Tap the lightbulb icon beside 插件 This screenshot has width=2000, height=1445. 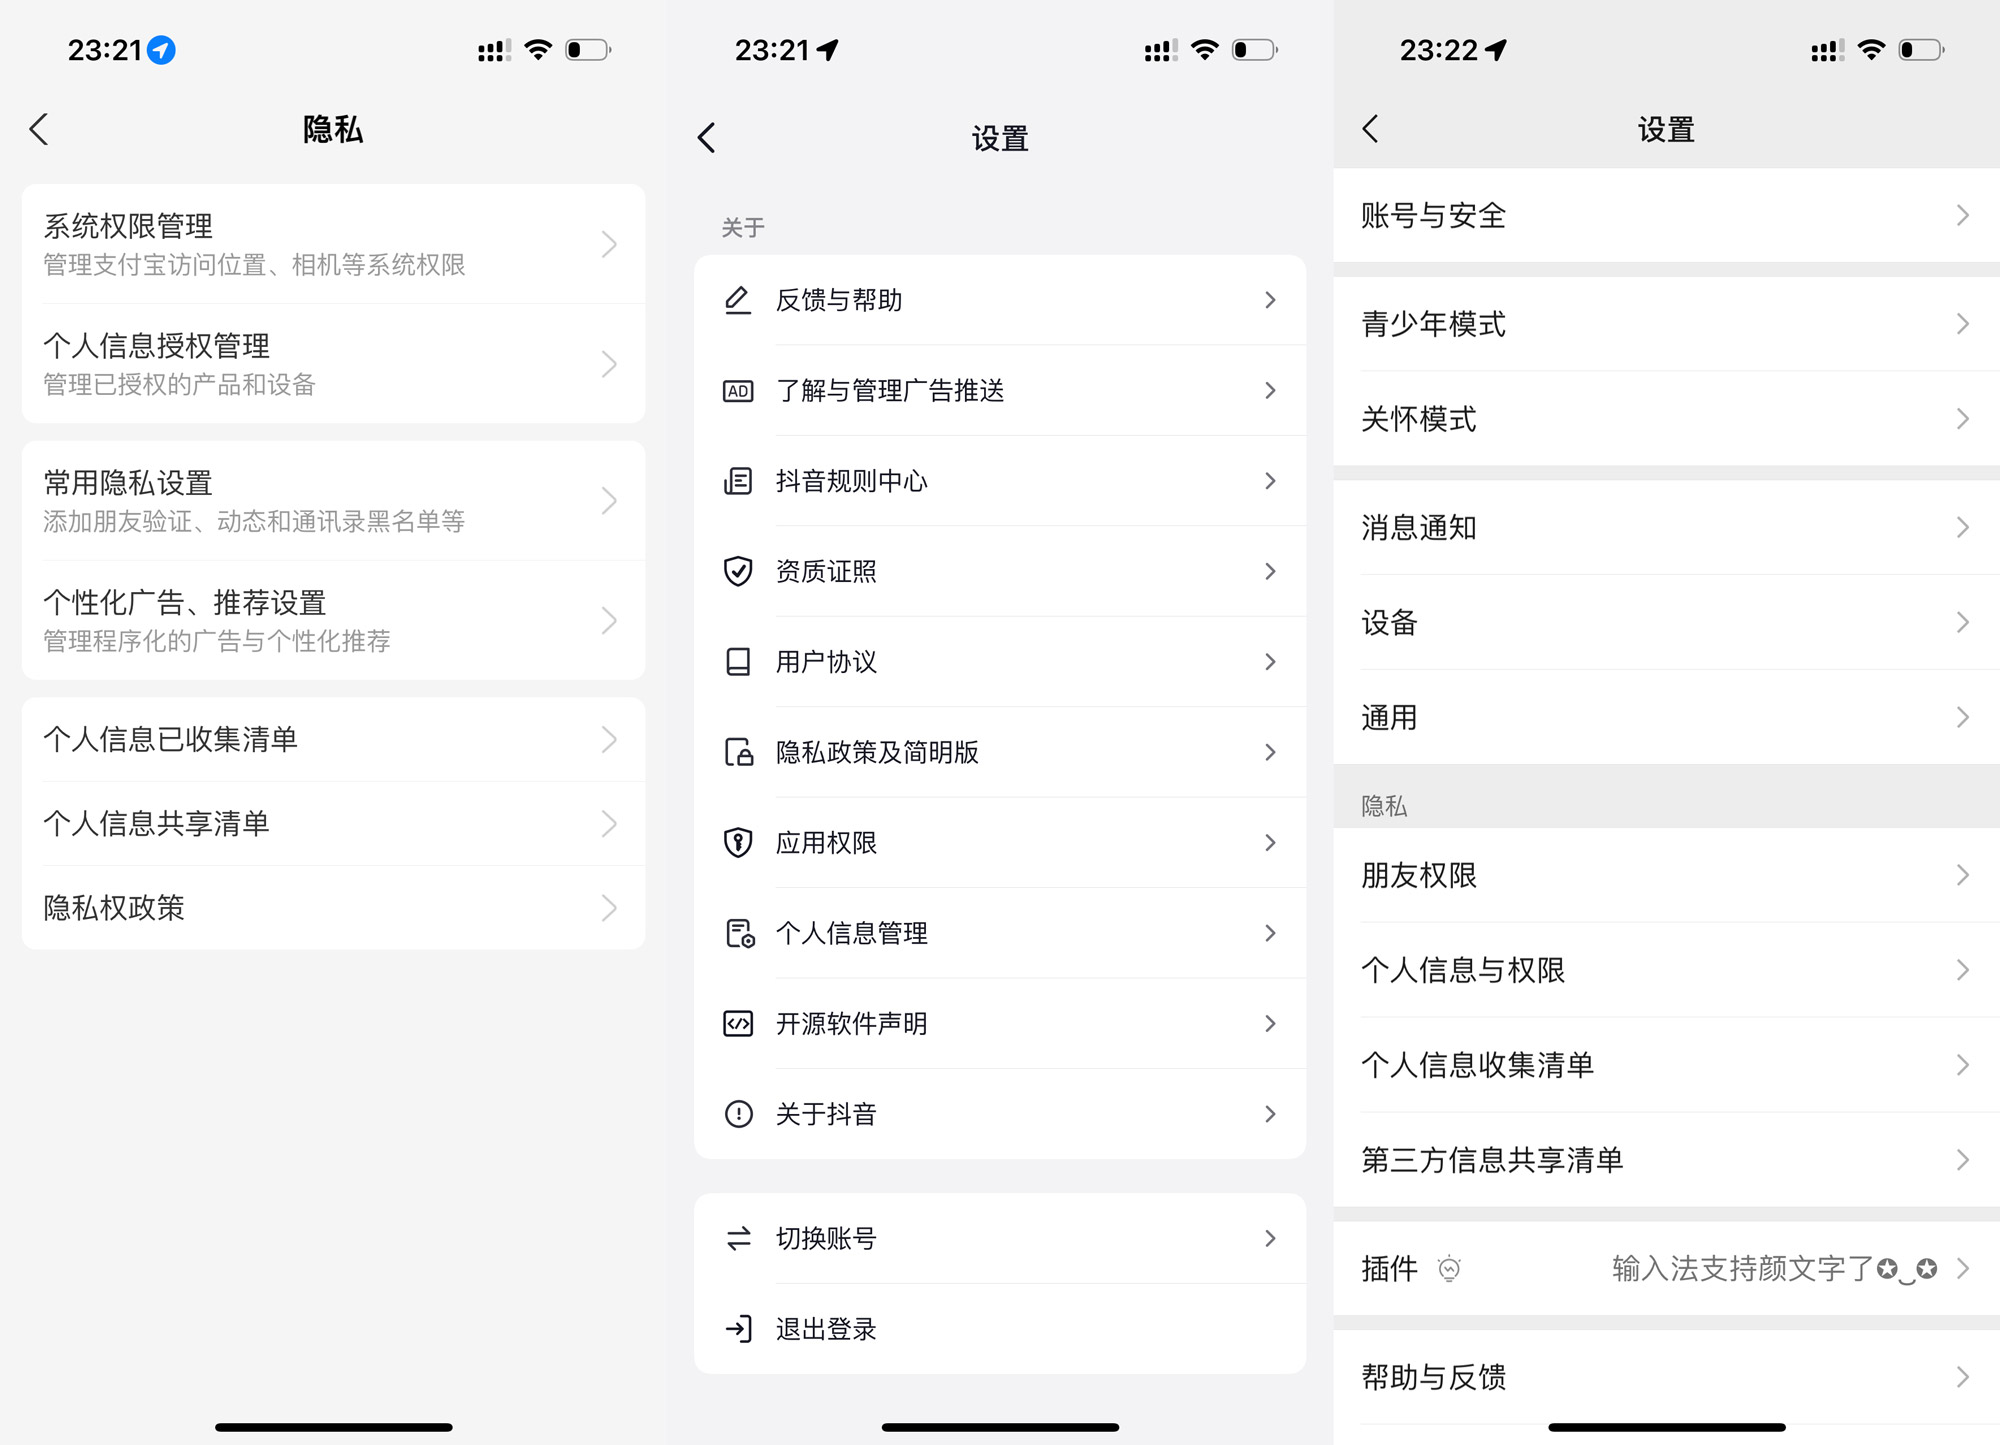point(1449,1269)
